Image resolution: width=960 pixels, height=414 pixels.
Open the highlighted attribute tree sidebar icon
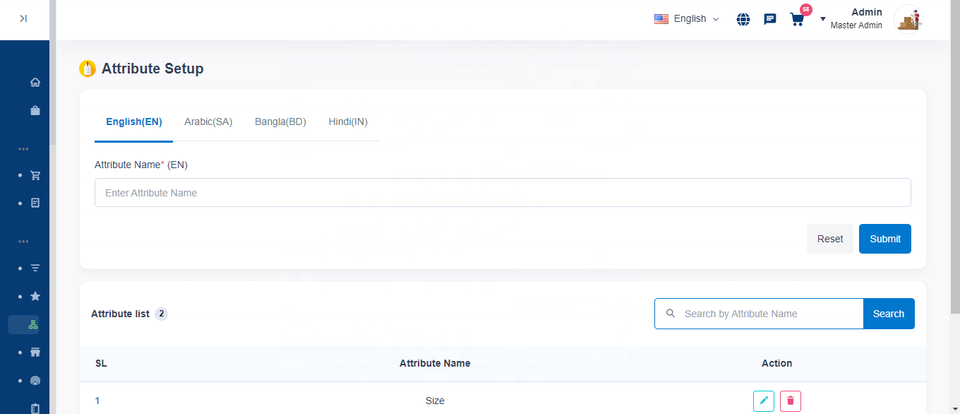click(34, 325)
